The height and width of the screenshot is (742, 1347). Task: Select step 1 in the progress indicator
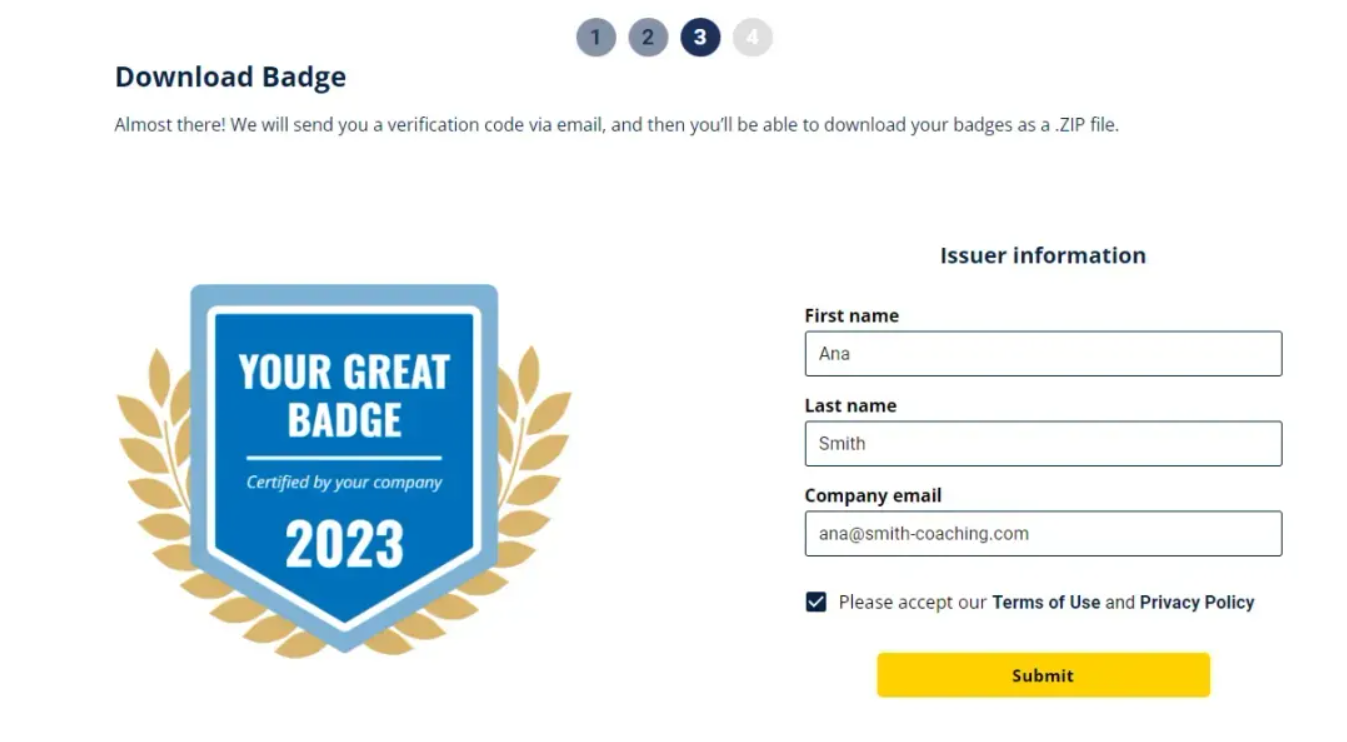(x=596, y=37)
